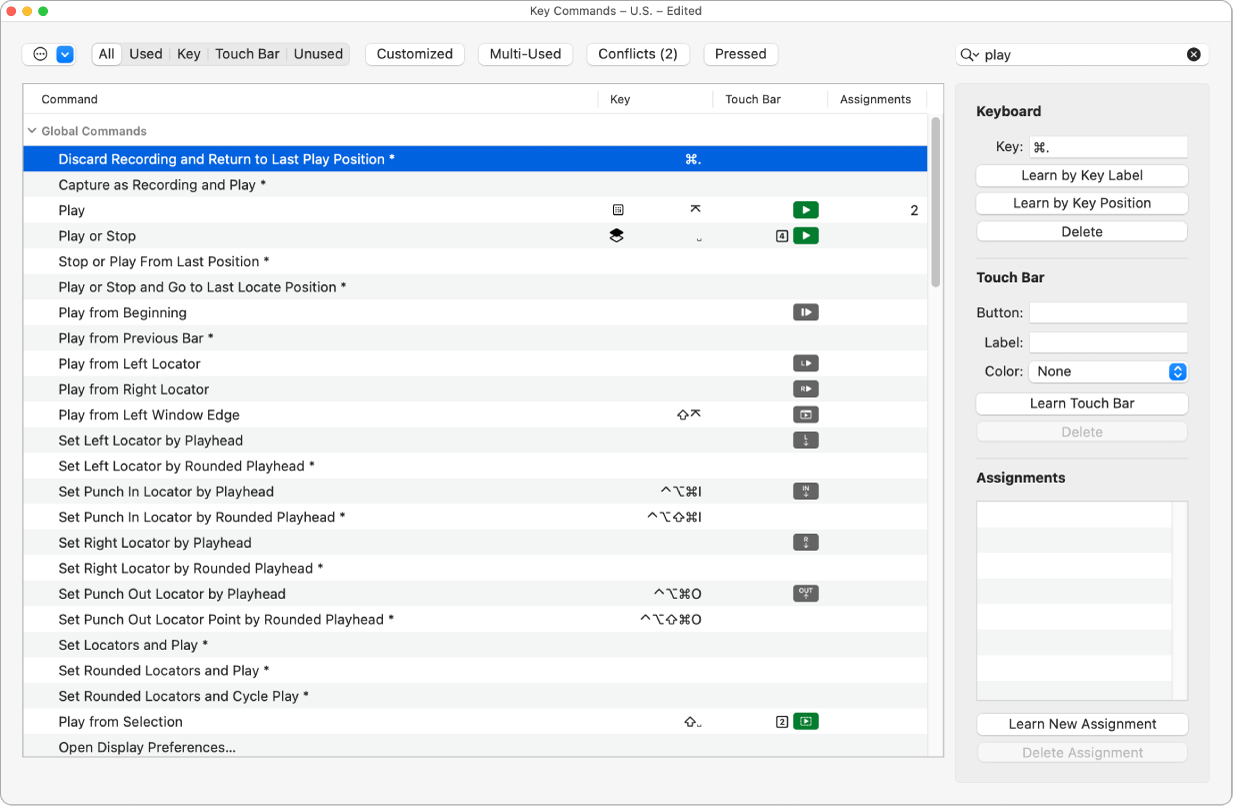Click the numbered 2 badge in Play from Selection row
This screenshot has width=1234, height=806.
tap(782, 721)
